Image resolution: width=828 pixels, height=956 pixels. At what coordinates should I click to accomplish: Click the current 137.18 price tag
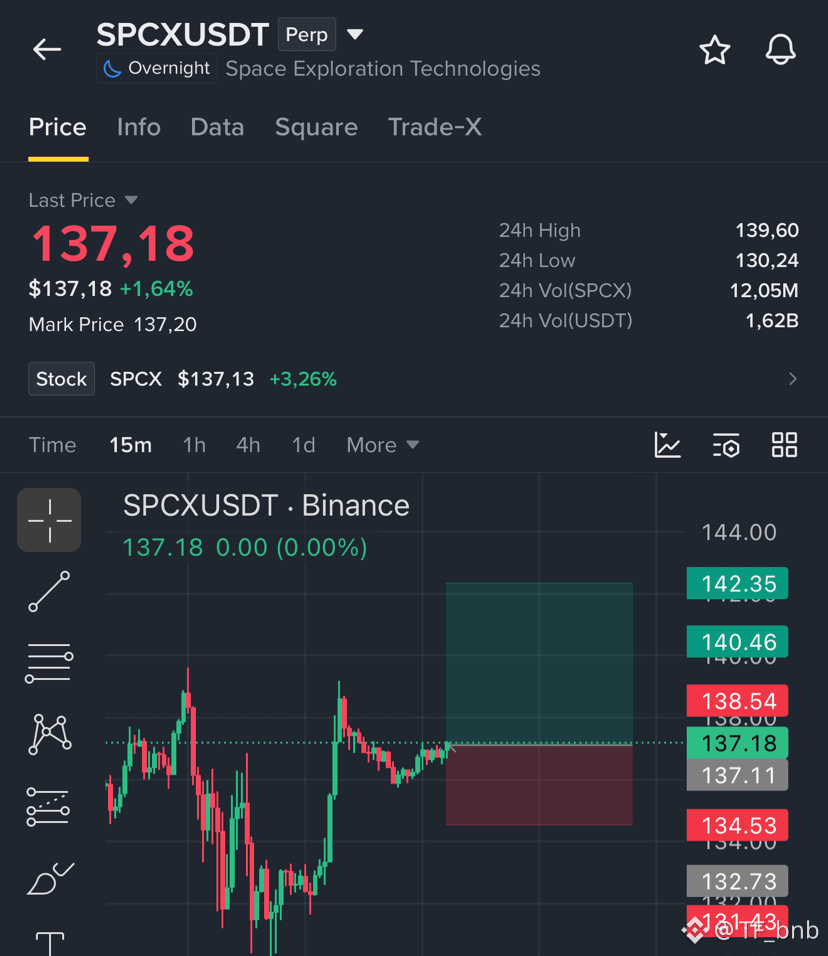[x=737, y=743]
